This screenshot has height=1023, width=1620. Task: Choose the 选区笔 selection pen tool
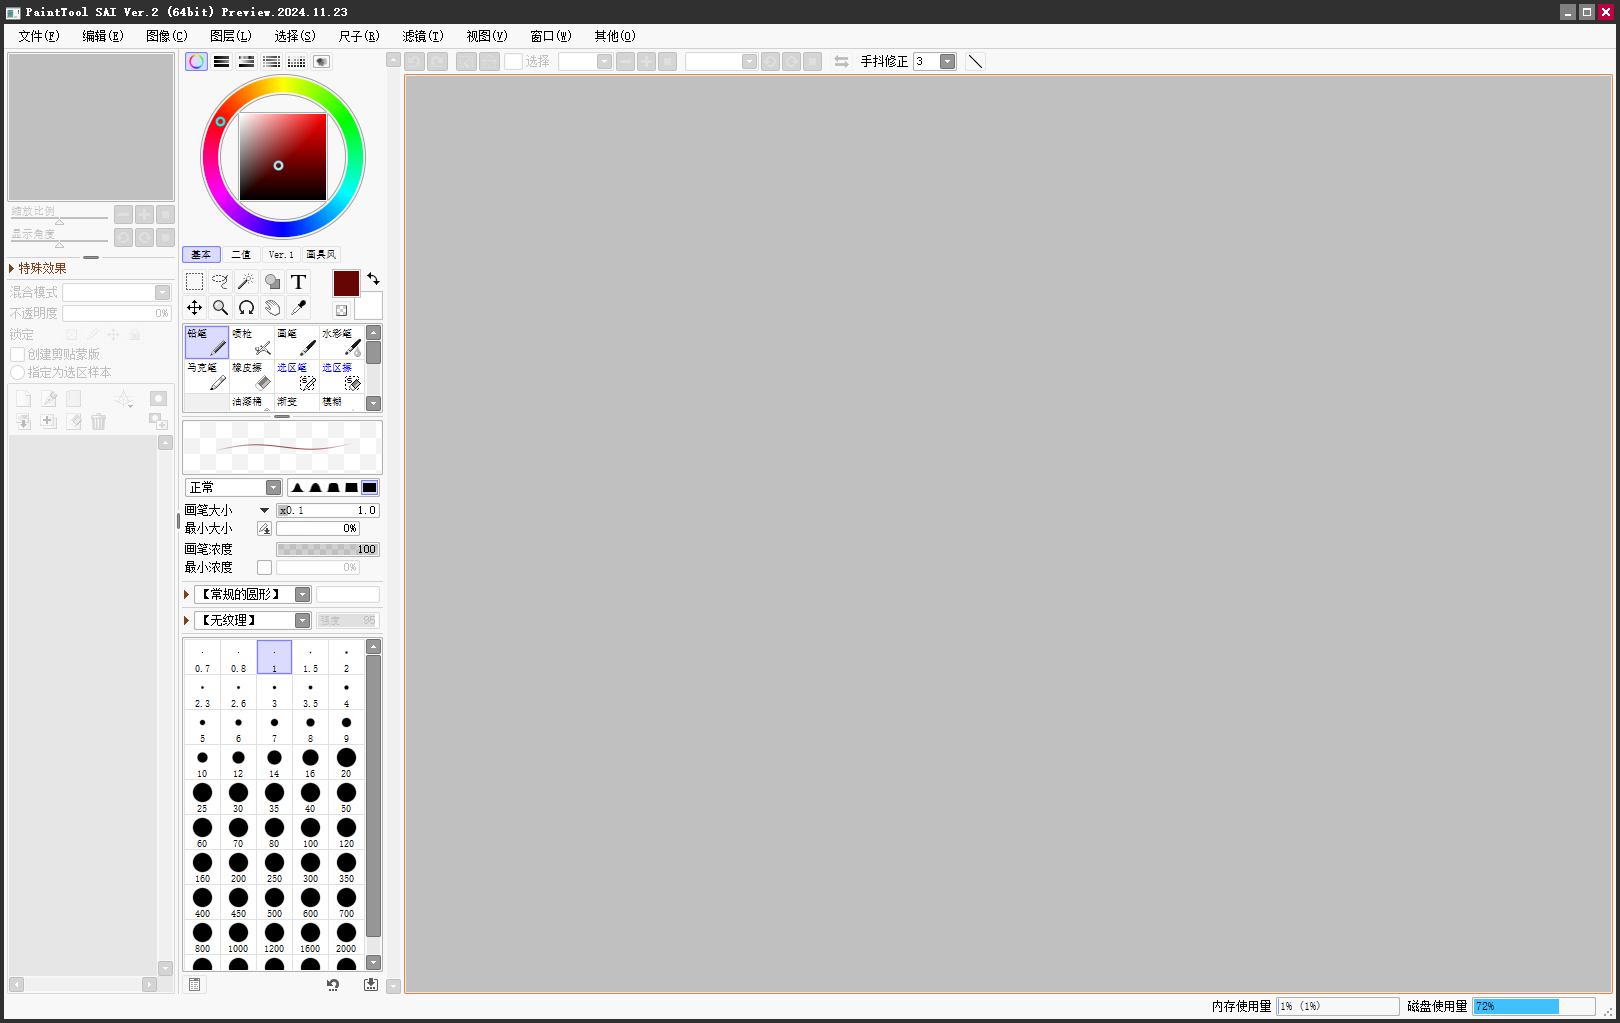click(x=296, y=376)
